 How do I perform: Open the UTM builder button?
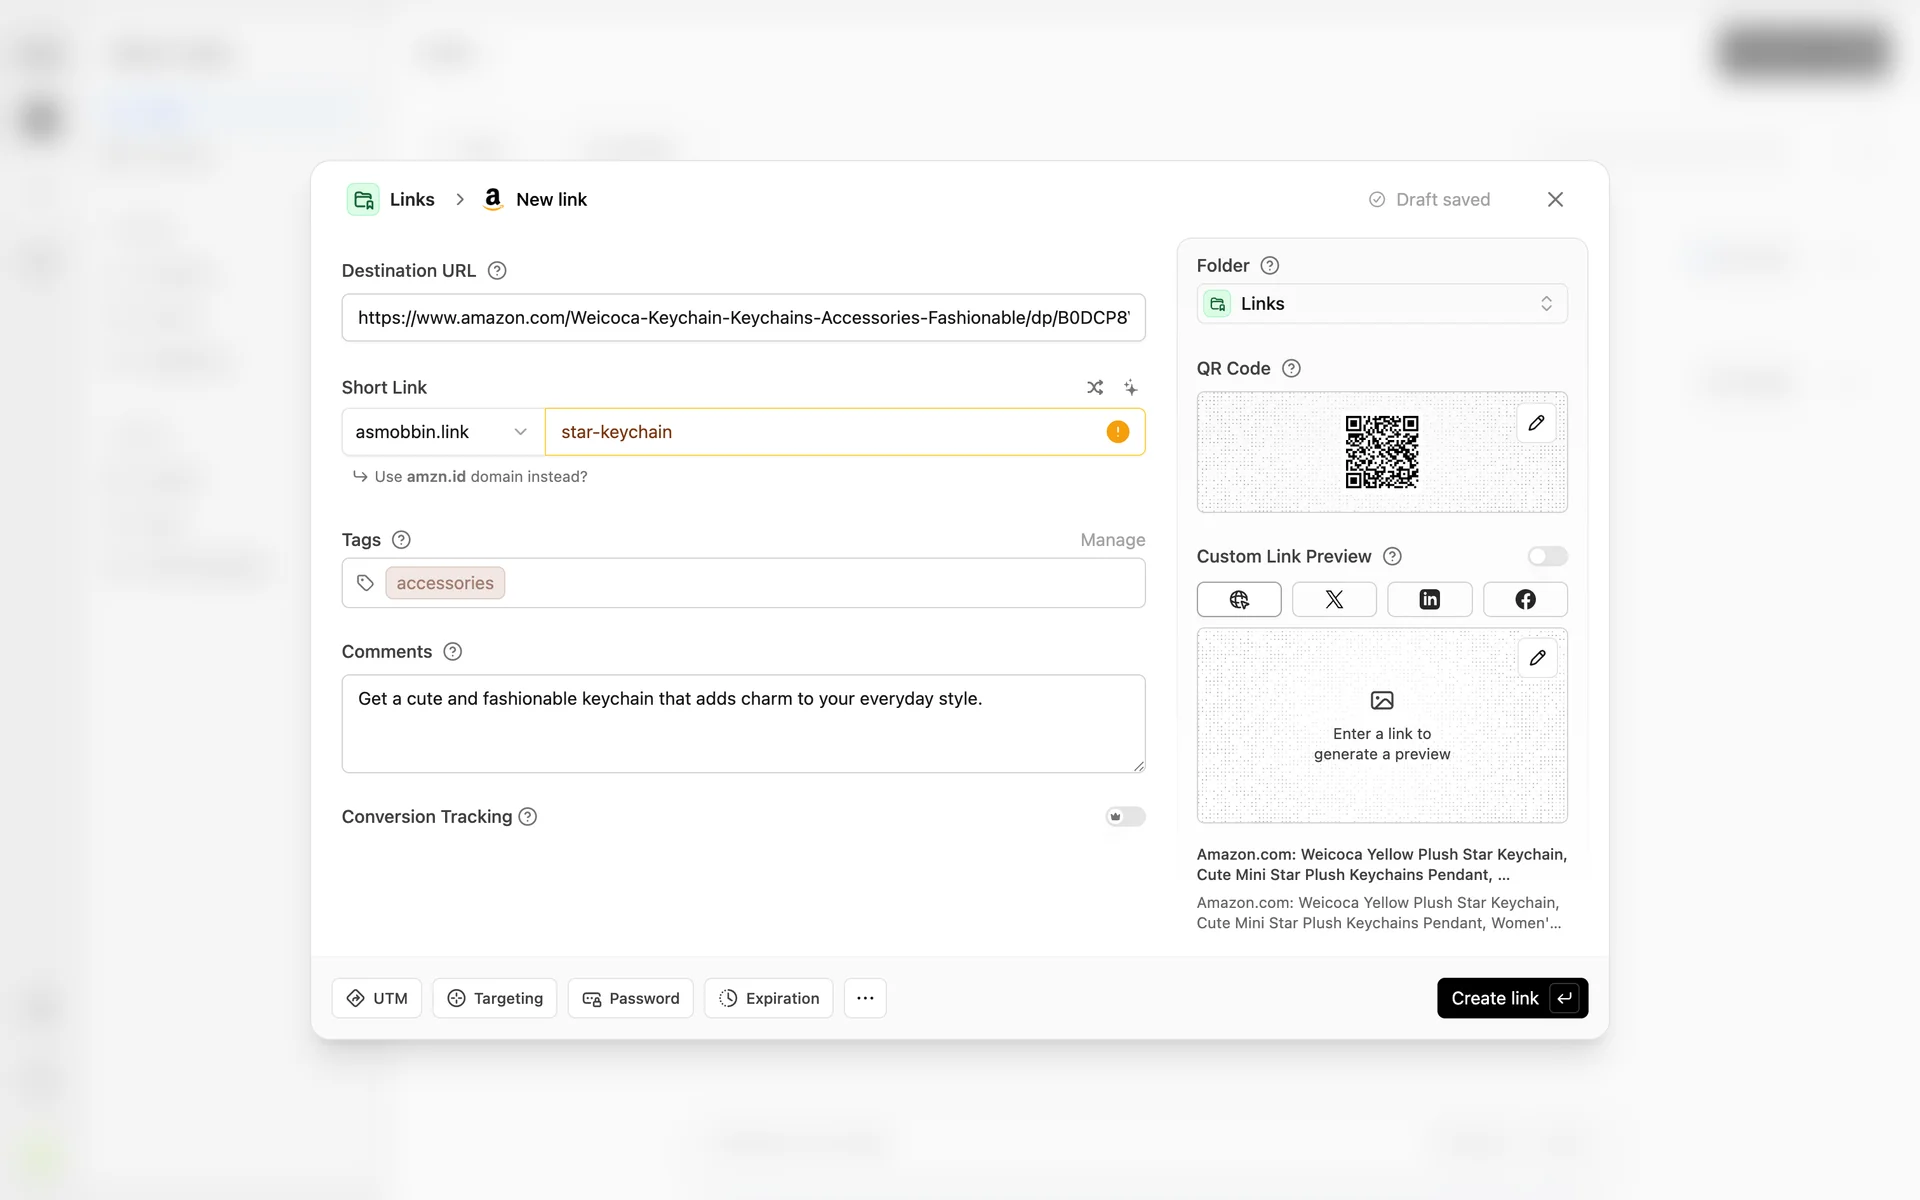pyautogui.click(x=377, y=998)
